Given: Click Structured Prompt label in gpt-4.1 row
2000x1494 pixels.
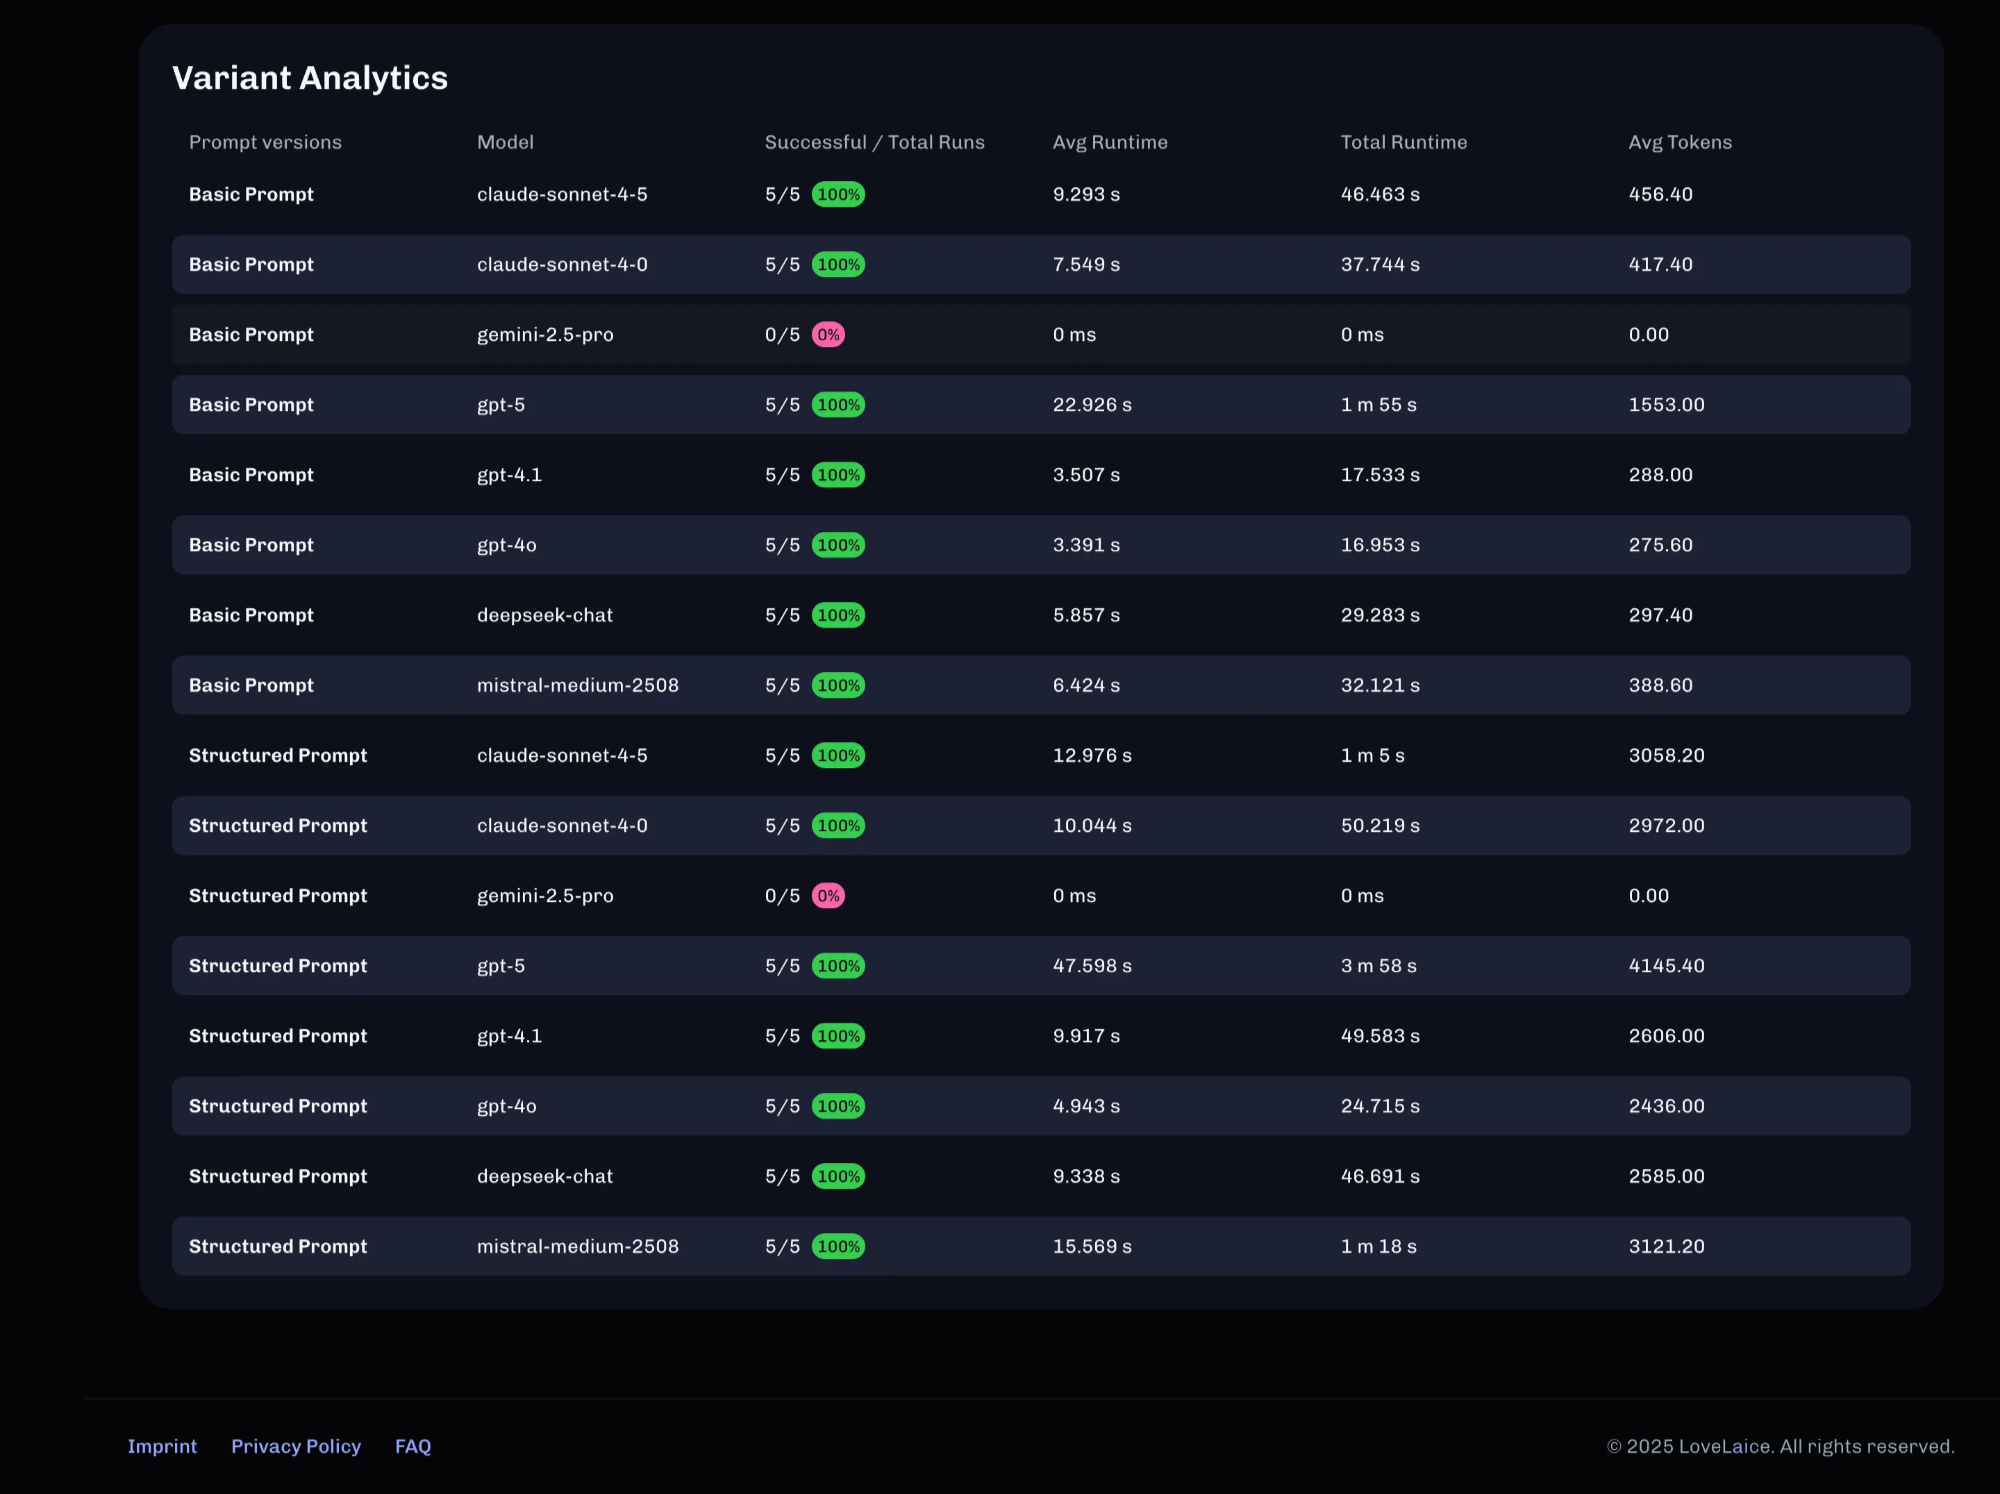Looking at the screenshot, I should [x=278, y=1036].
